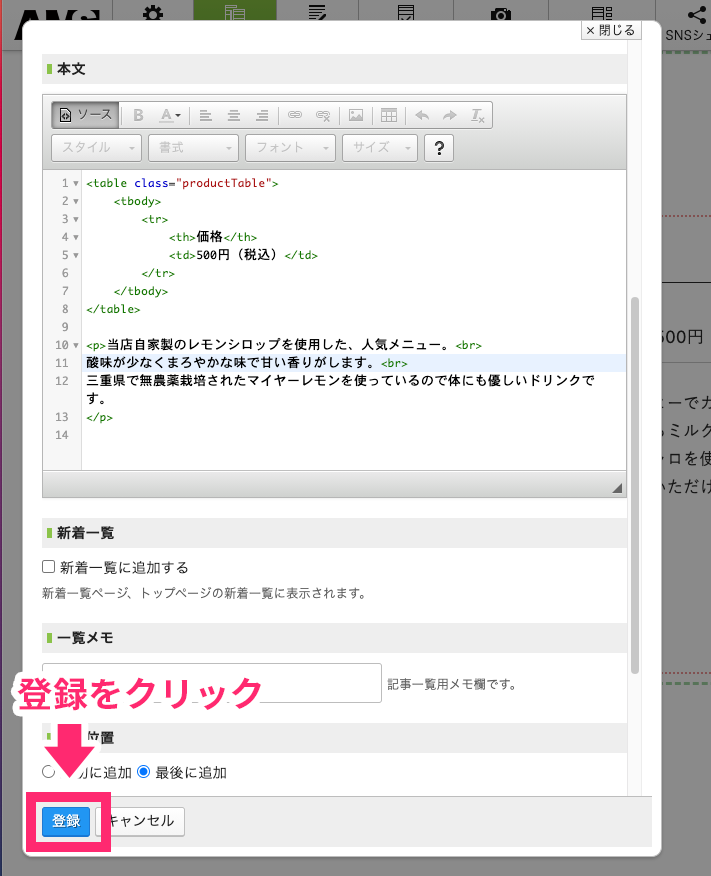
Task: Toggle the ソース source view button
Action: pos(85,115)
